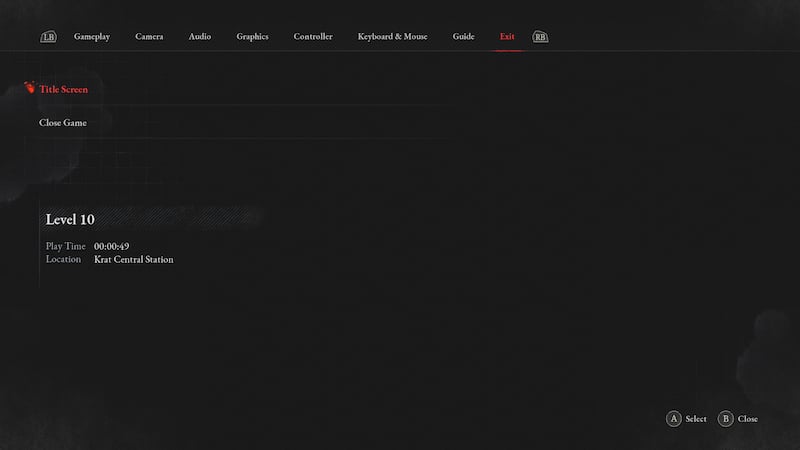Go to the Audio tab
Image resolution: width=800 pixels, height=450 pixels.
tap(200, 37)
